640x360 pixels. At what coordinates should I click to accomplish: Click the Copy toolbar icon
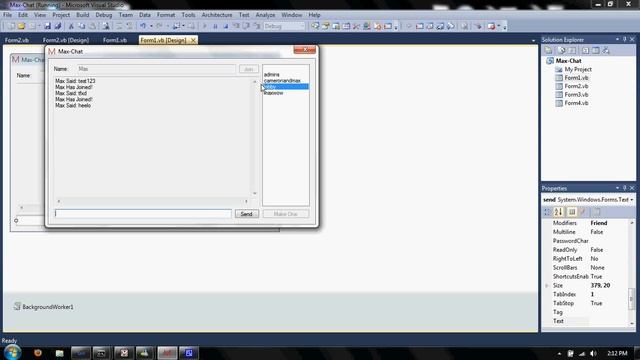point(82,26)
